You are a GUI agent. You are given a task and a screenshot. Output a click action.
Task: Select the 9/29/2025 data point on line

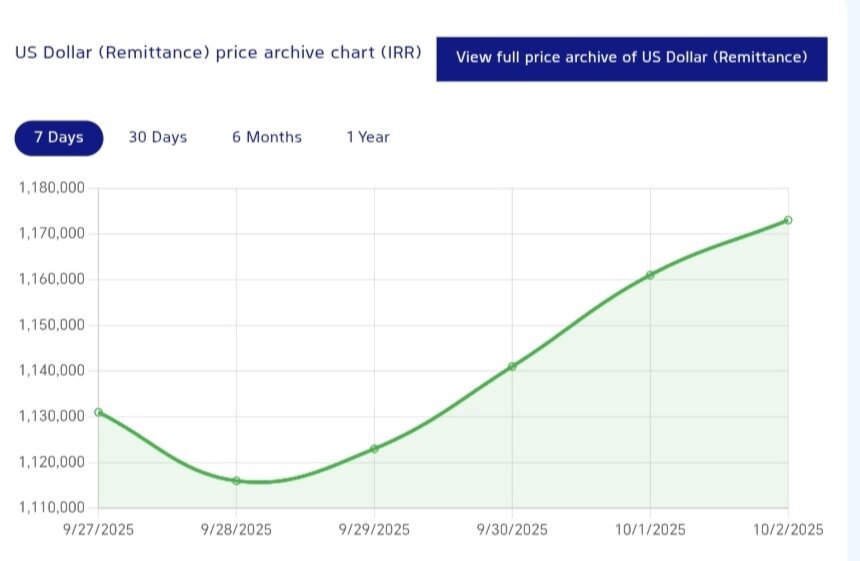tap(374, 449)
